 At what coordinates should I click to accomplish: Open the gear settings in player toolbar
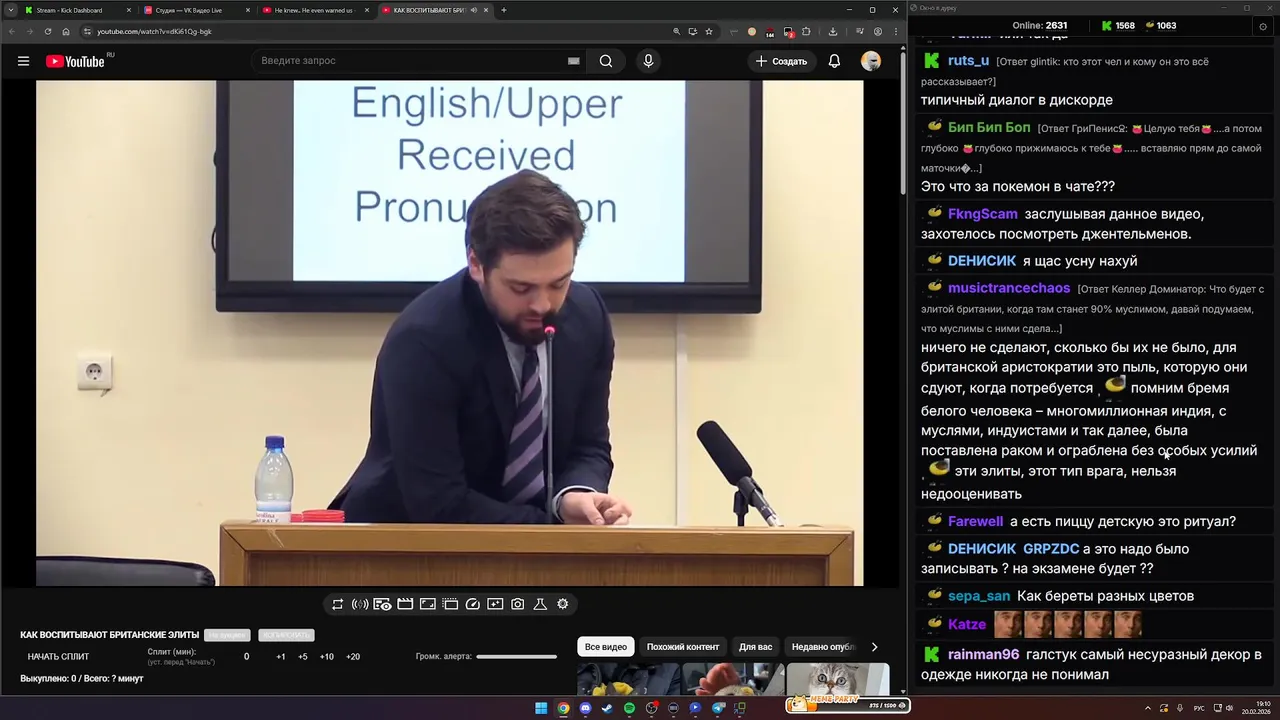click(x=563, y=604)
